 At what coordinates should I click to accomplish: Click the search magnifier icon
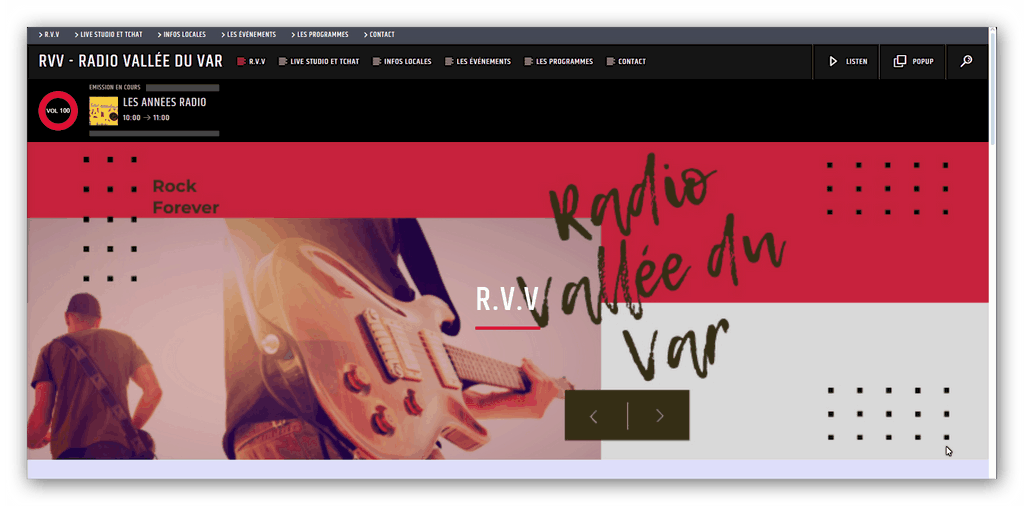tap(966, 61)
